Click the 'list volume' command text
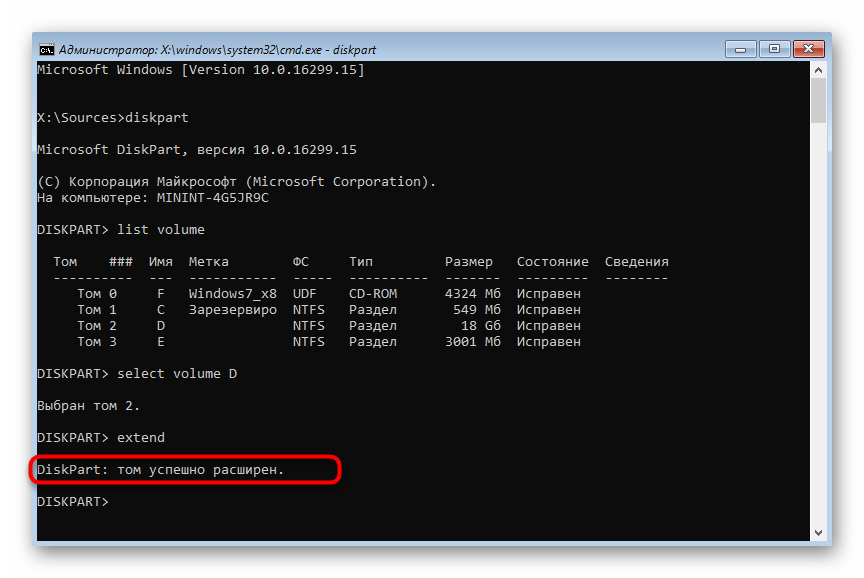Image resolution: width=864 pixels, height=578 pixels. pyautogui.click(x=160, y=230)
